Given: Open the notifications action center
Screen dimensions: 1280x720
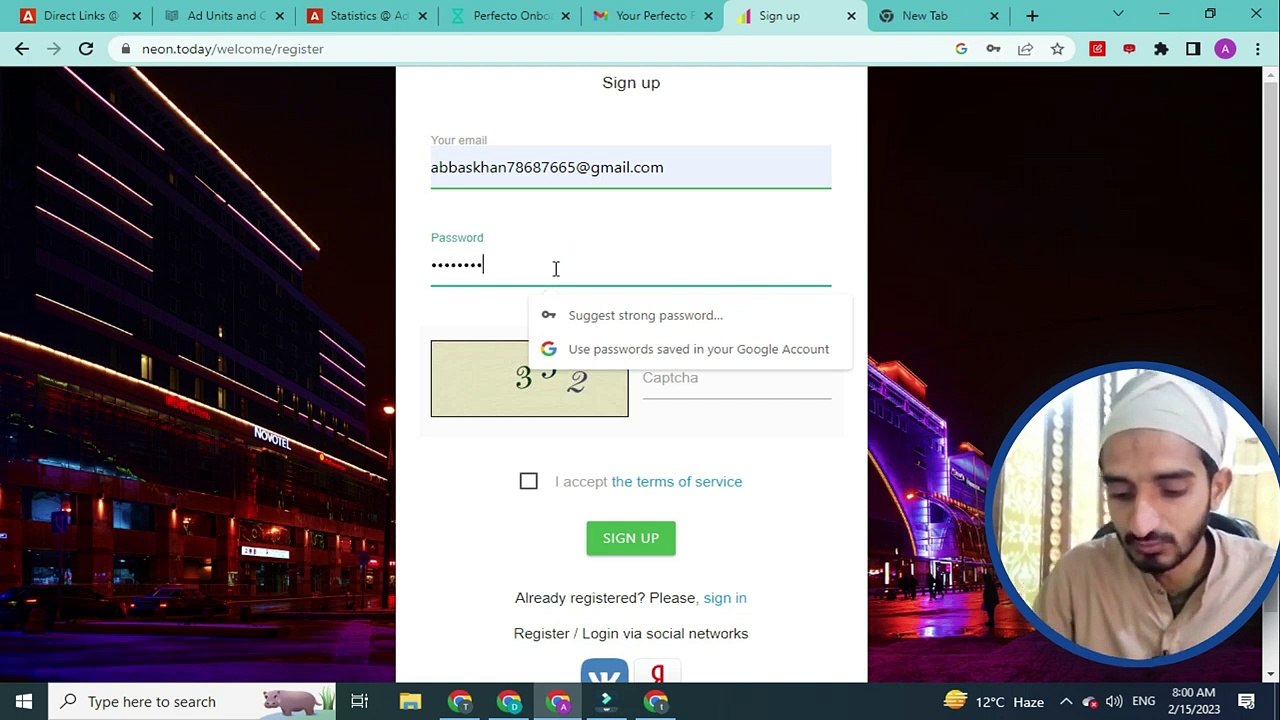Looking at the screenshot, I should [1247, 702].
